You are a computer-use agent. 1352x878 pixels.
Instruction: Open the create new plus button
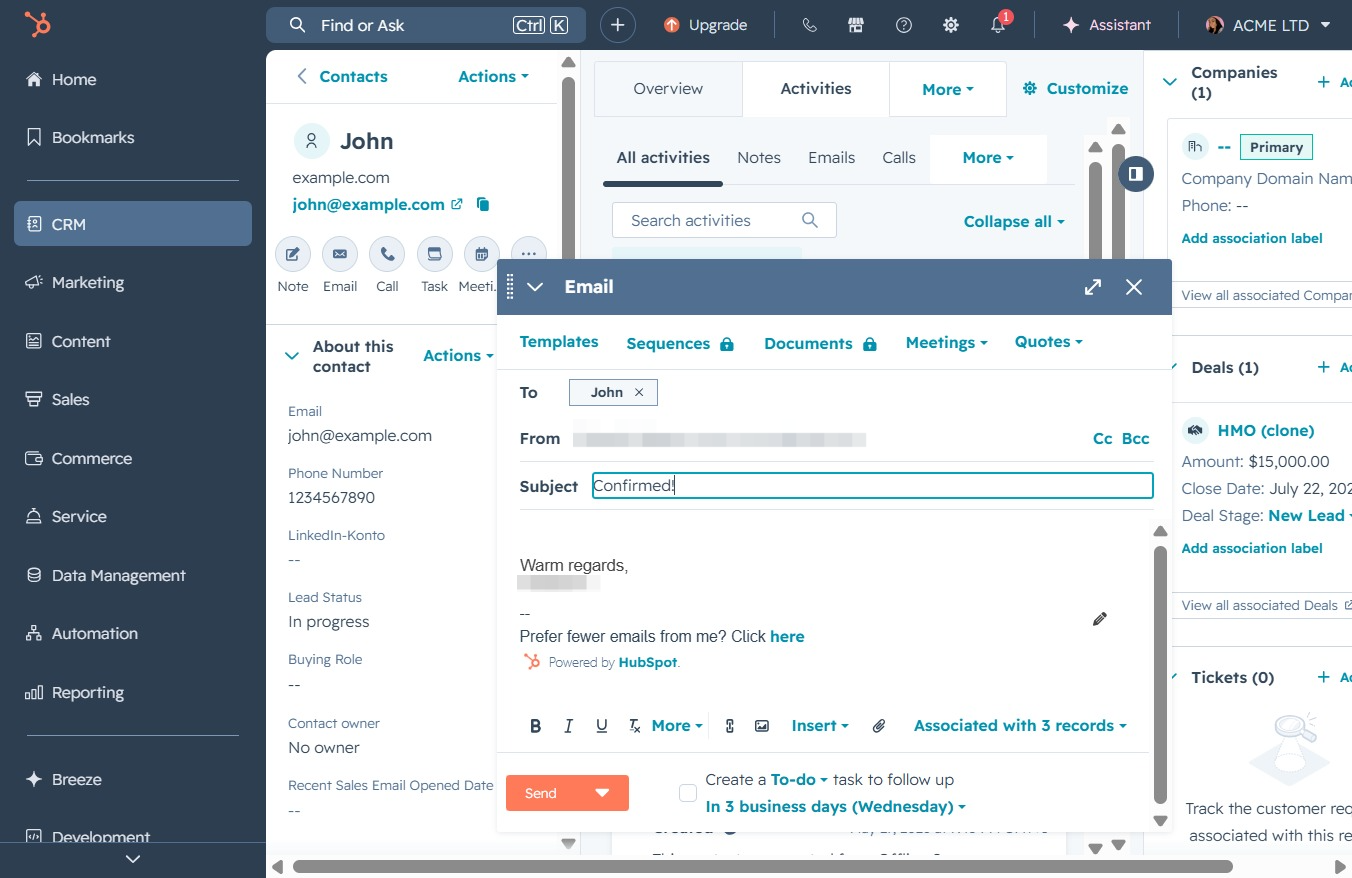pyautogui.click(x=618, y=25)
